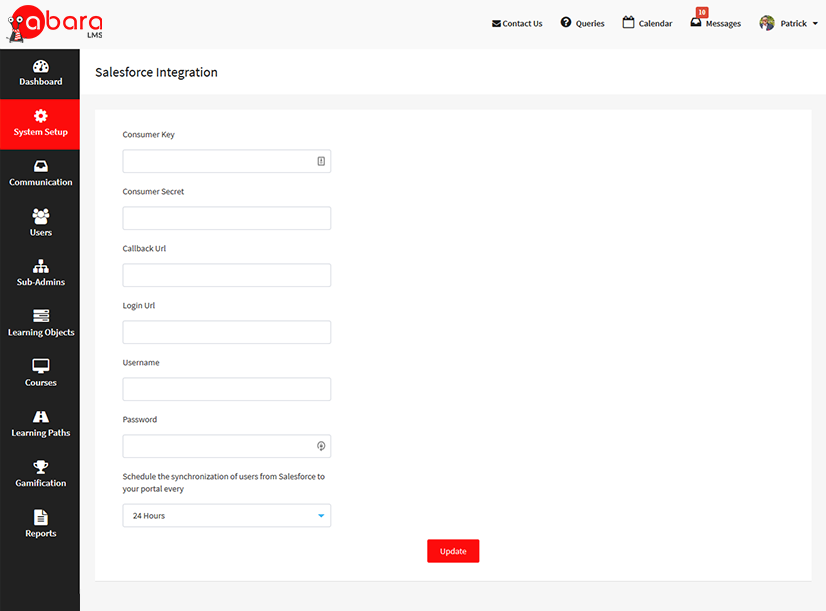Focus the Username input field
Image resolution: width=826 pixels, height=611 pixels.
(x=227, y=389)
